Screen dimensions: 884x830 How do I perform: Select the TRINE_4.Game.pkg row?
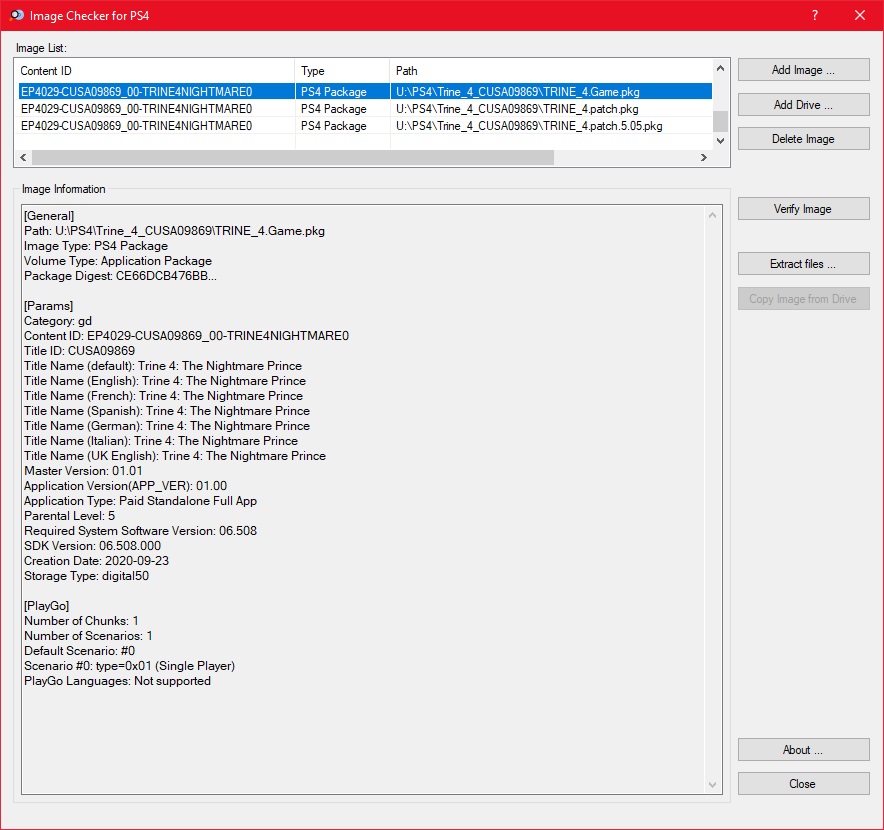[x=365, y=91]
